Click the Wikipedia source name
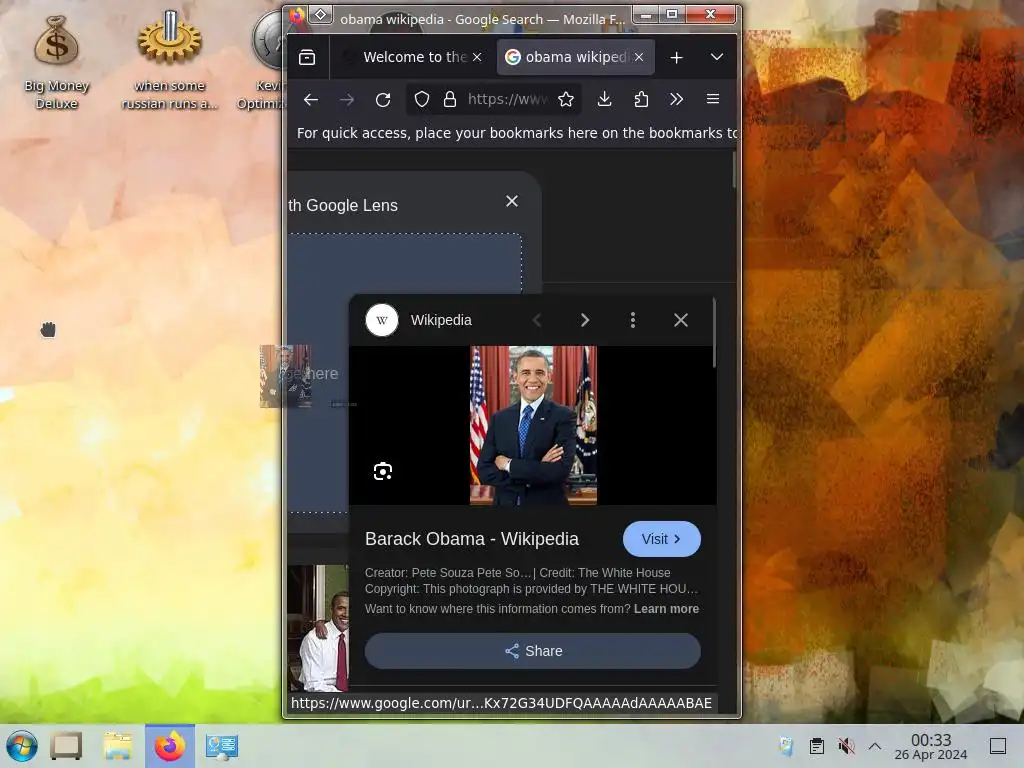 pos(441,320)
